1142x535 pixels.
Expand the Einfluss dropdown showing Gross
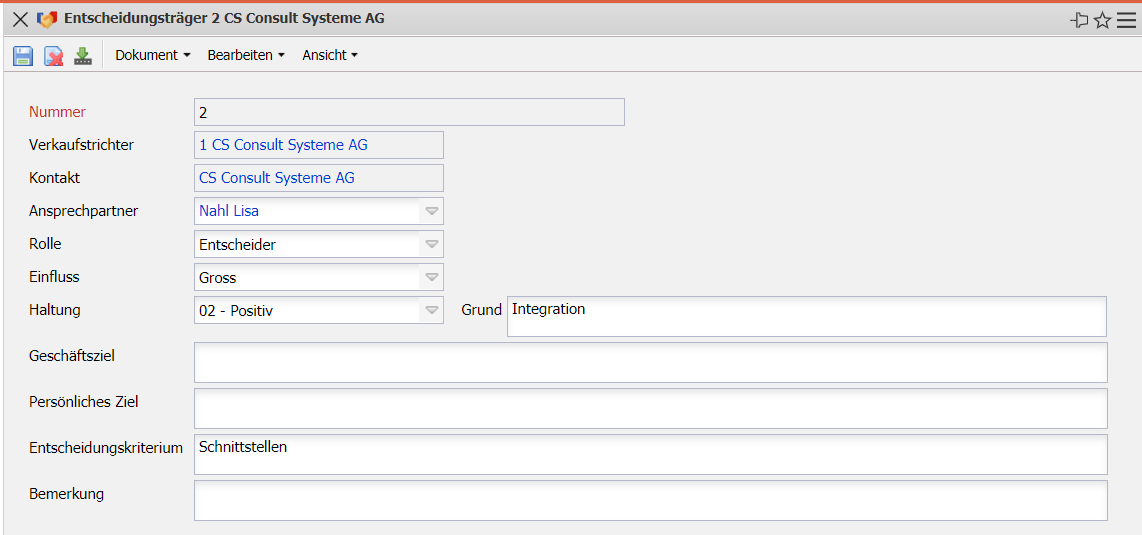coord(431,277)
